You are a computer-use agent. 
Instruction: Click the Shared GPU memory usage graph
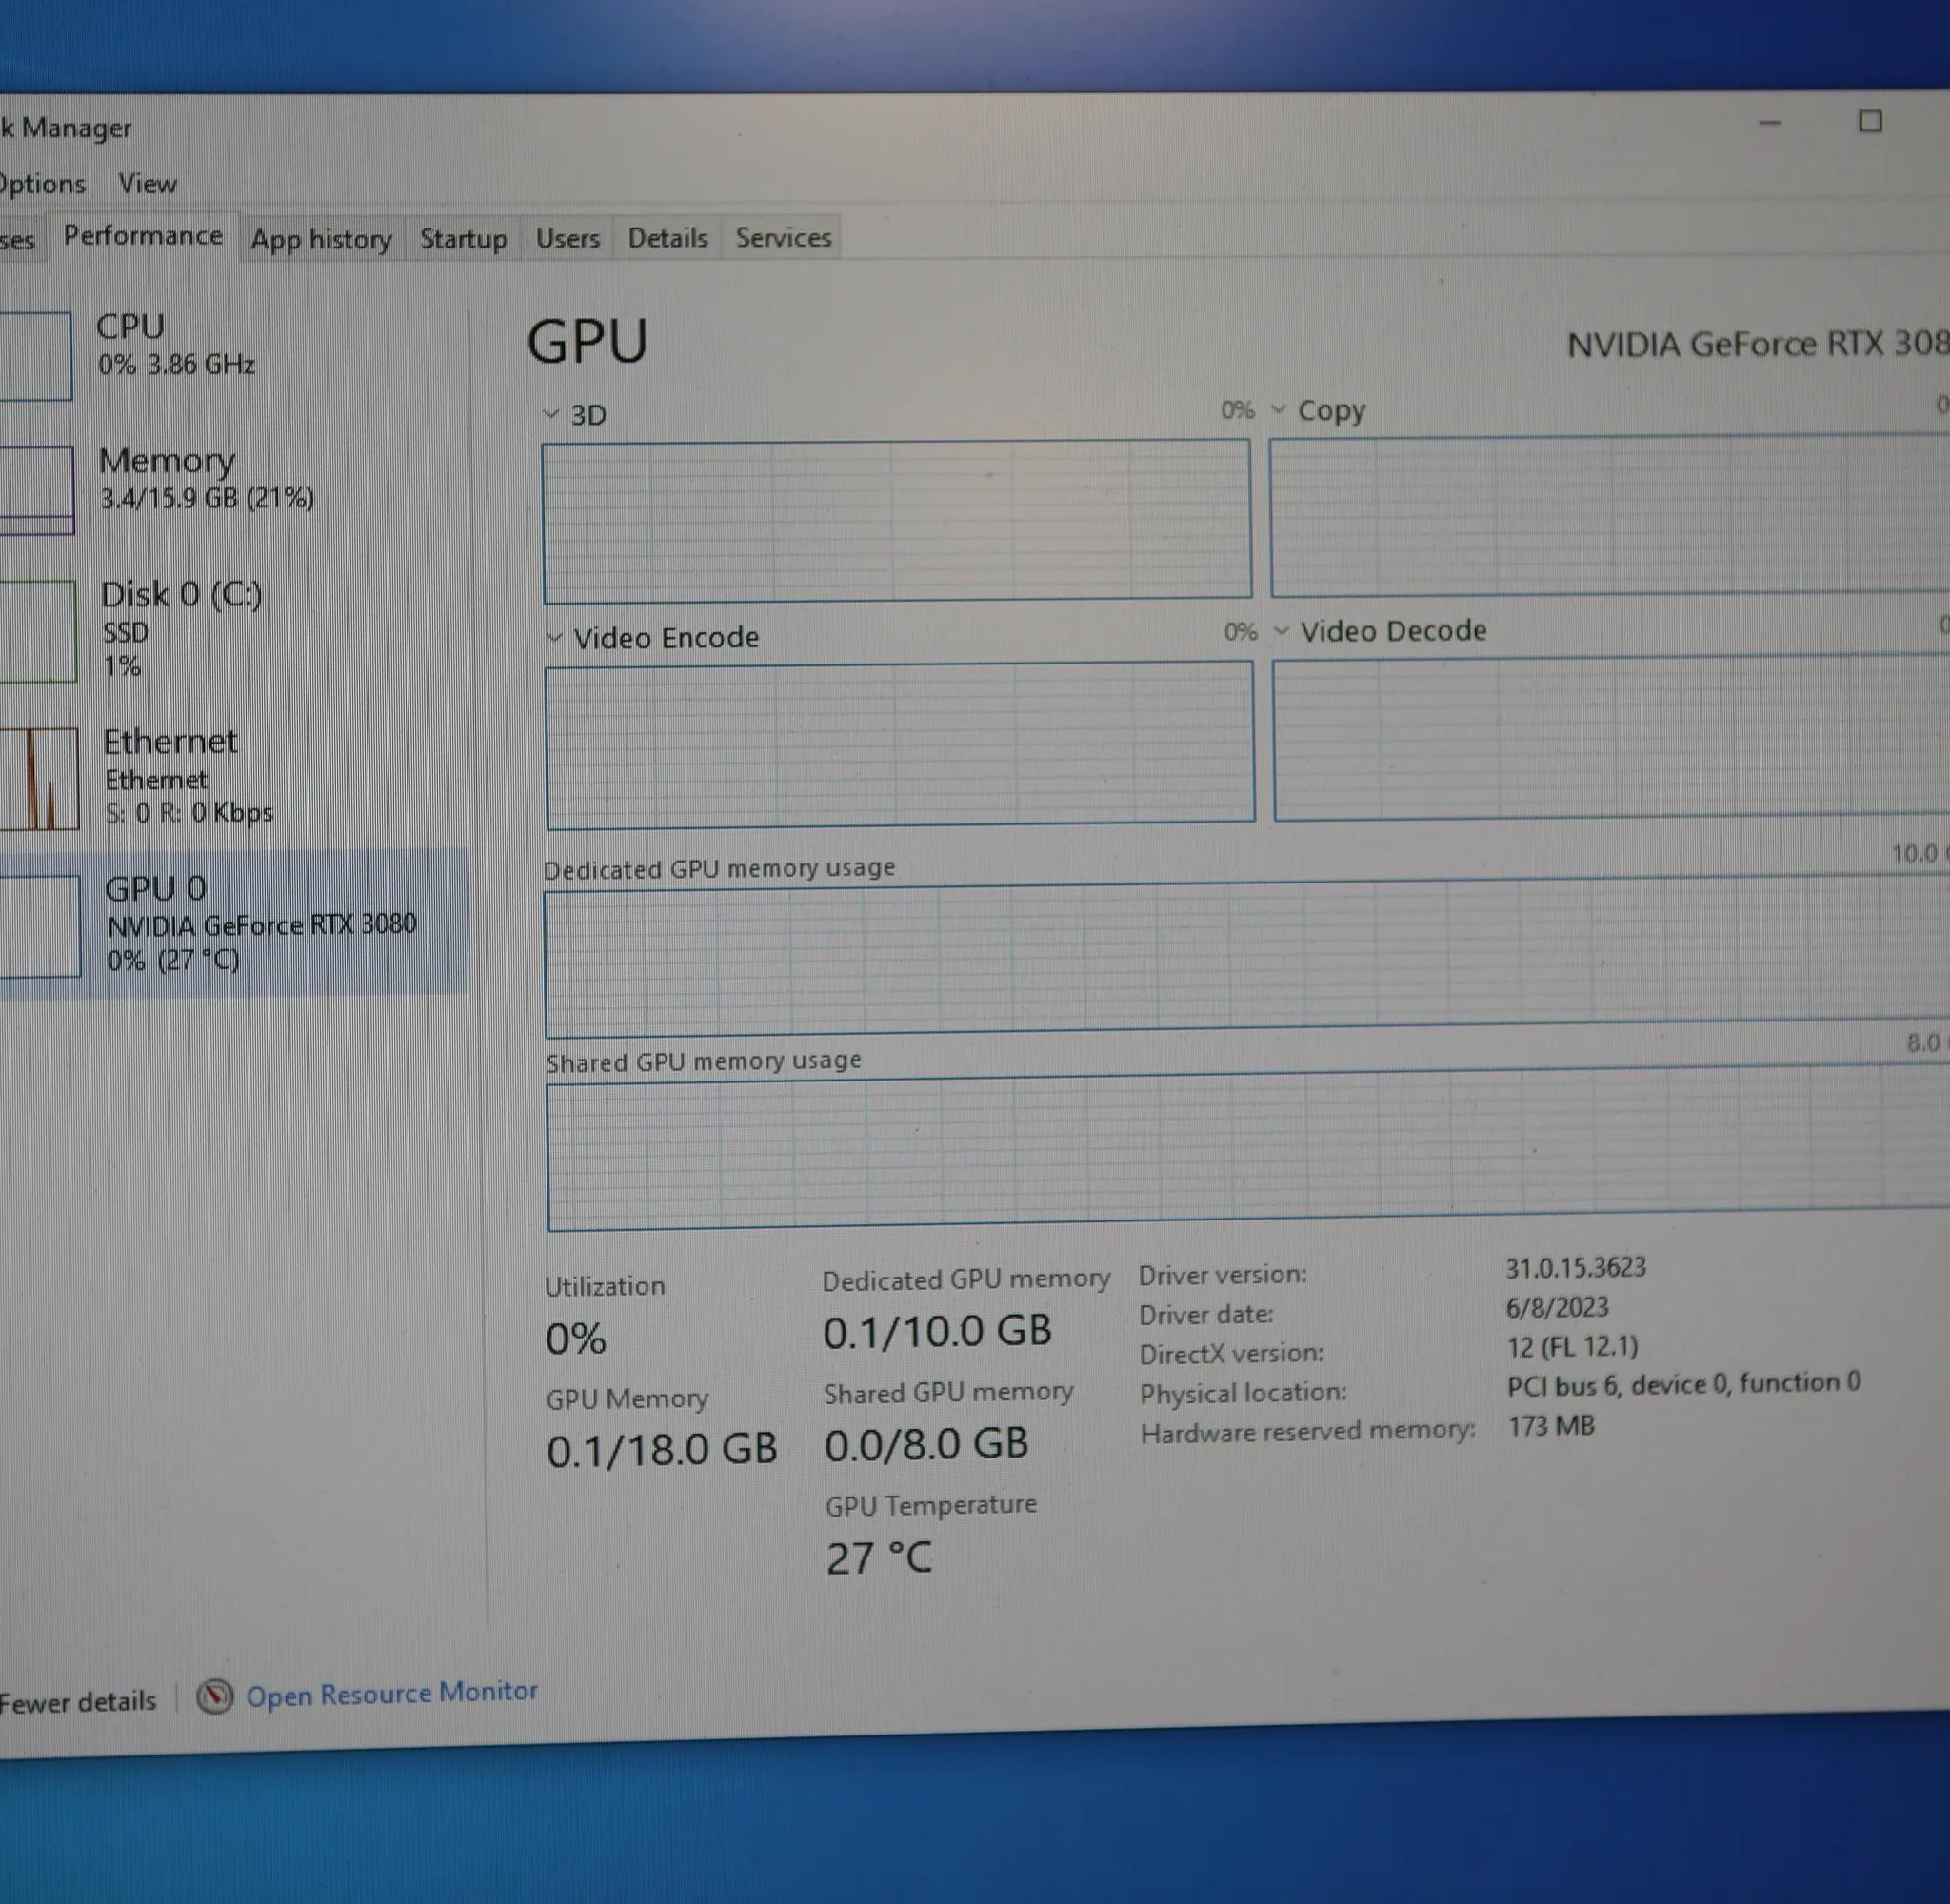click(x=1249, y=1148)
